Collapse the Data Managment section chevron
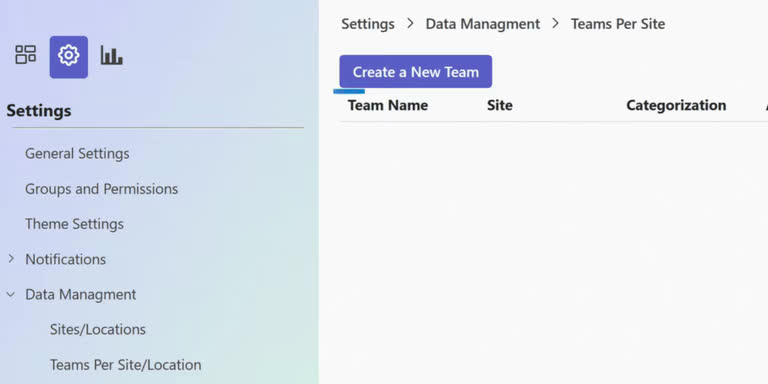This screenshot has width=768, height=384. point(11,294)
